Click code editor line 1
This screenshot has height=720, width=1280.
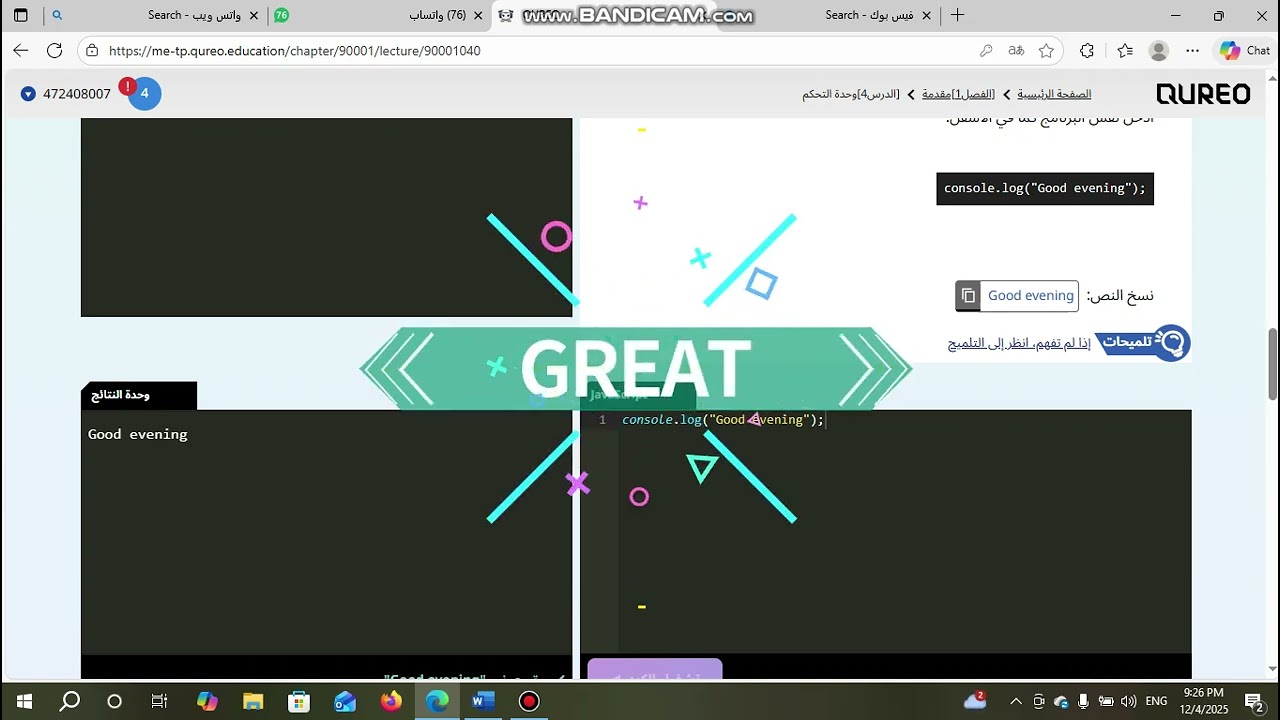pyautogui.click(x=723, y=420)
